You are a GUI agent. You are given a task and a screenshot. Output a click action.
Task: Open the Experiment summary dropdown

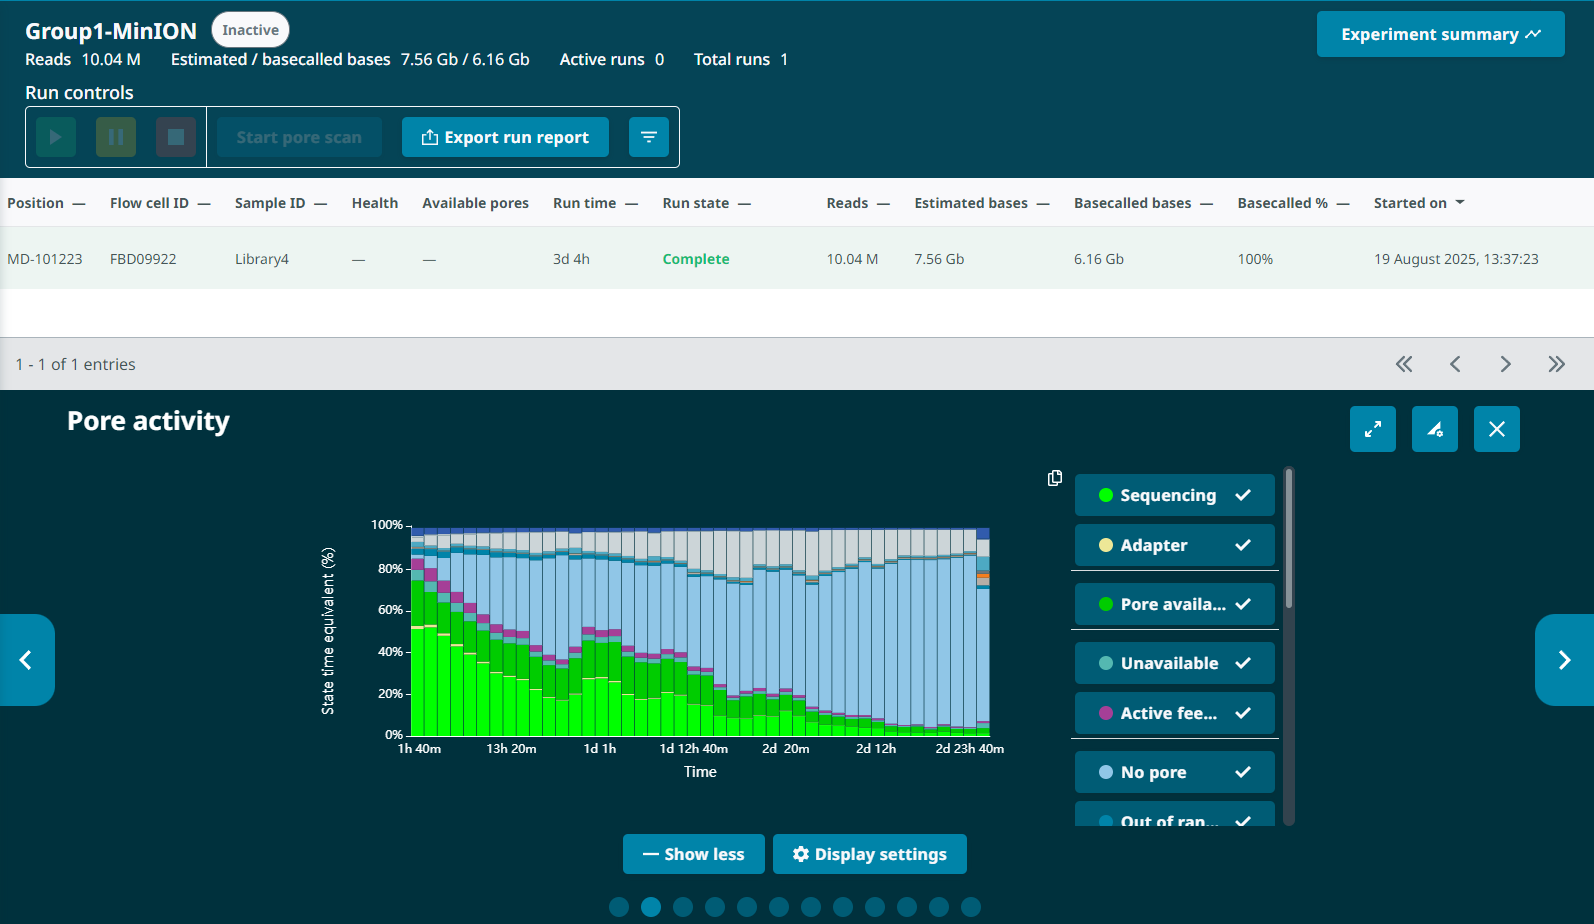tap(1439, 34)
